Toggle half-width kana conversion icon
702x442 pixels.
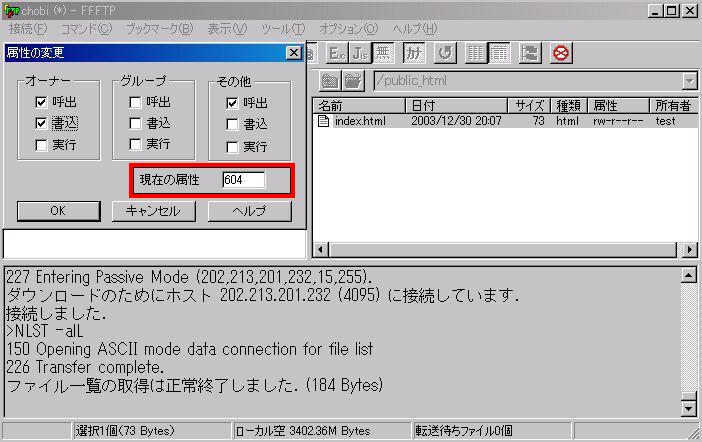click(x=414, y=53)
